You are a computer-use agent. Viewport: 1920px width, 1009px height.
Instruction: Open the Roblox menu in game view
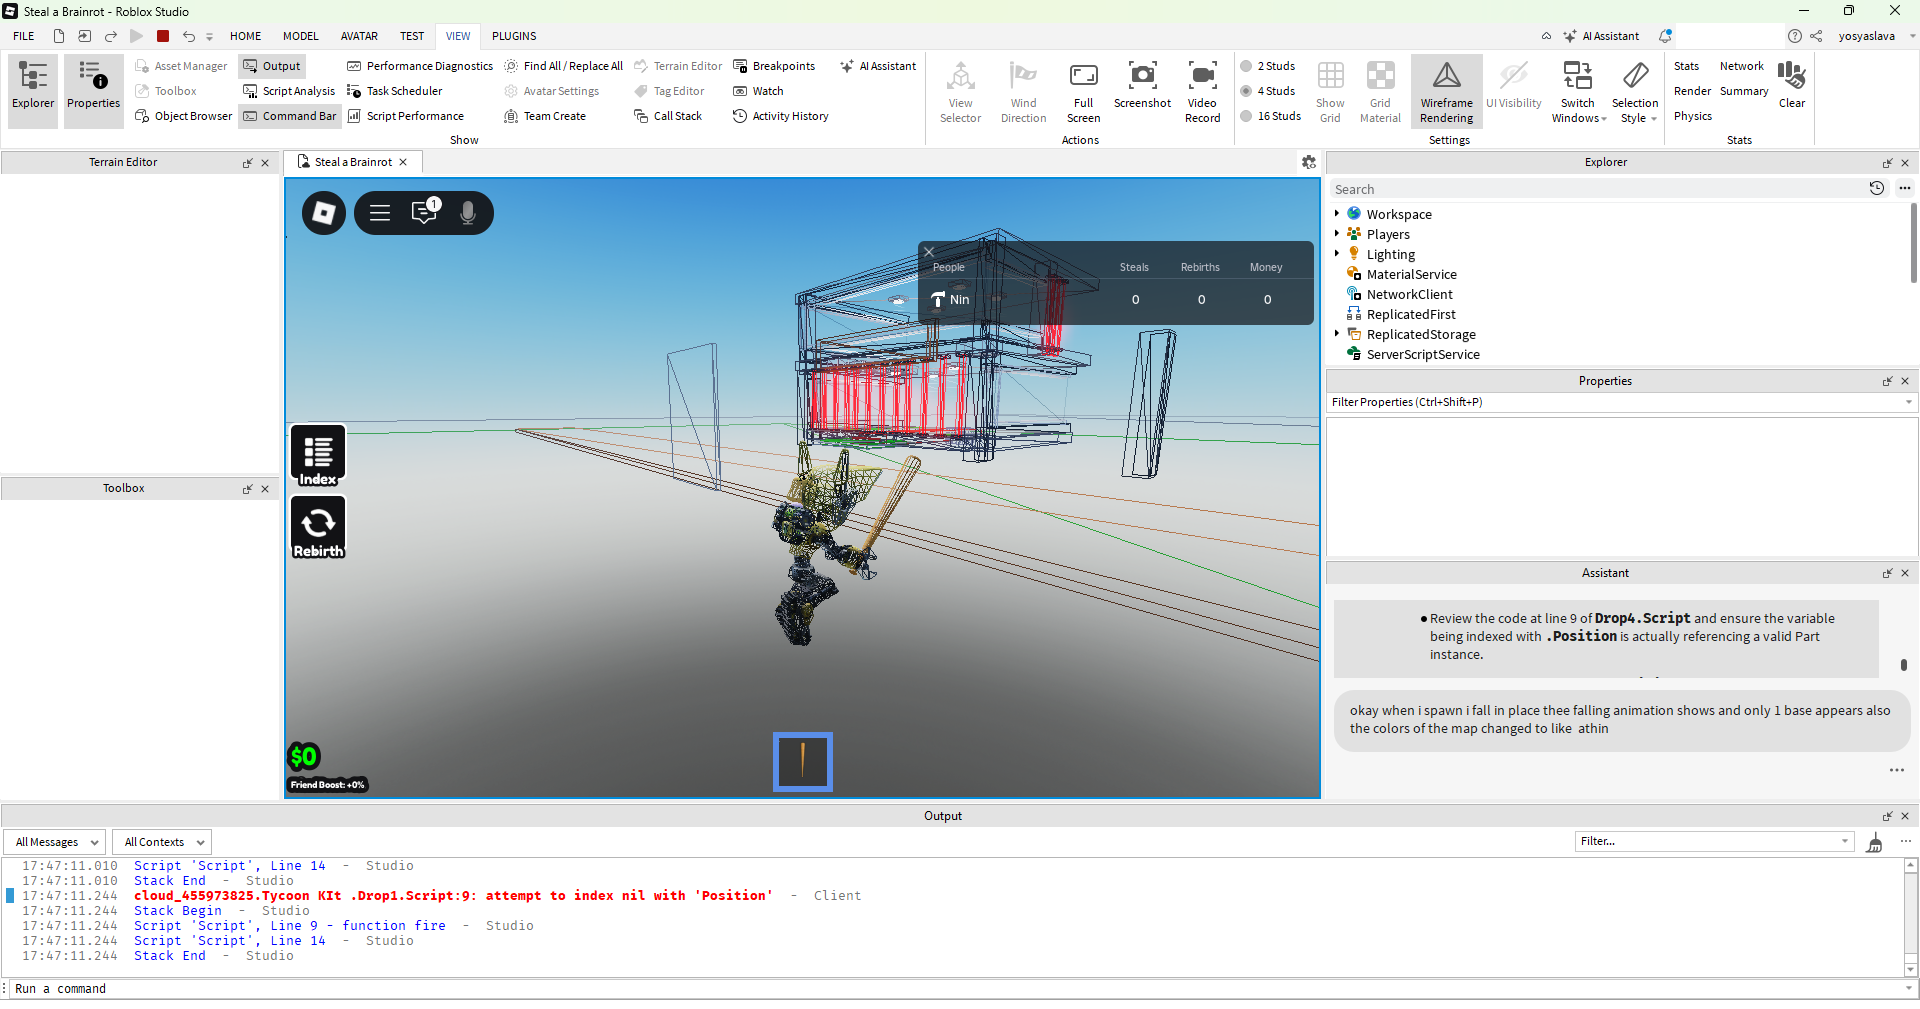324,213
